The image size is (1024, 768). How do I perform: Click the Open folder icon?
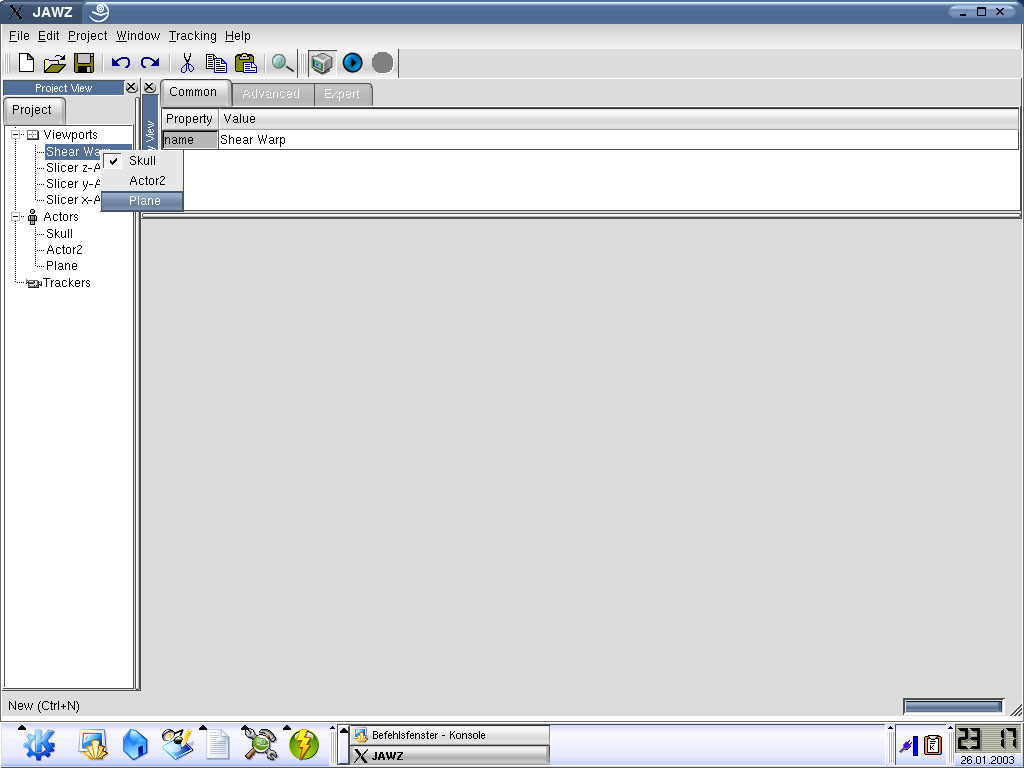[55, 63]
